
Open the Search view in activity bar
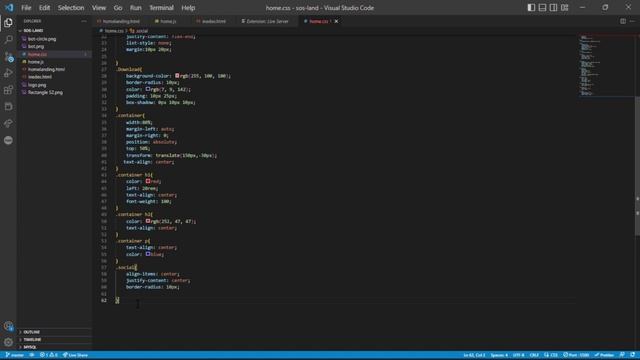point(8,40)
